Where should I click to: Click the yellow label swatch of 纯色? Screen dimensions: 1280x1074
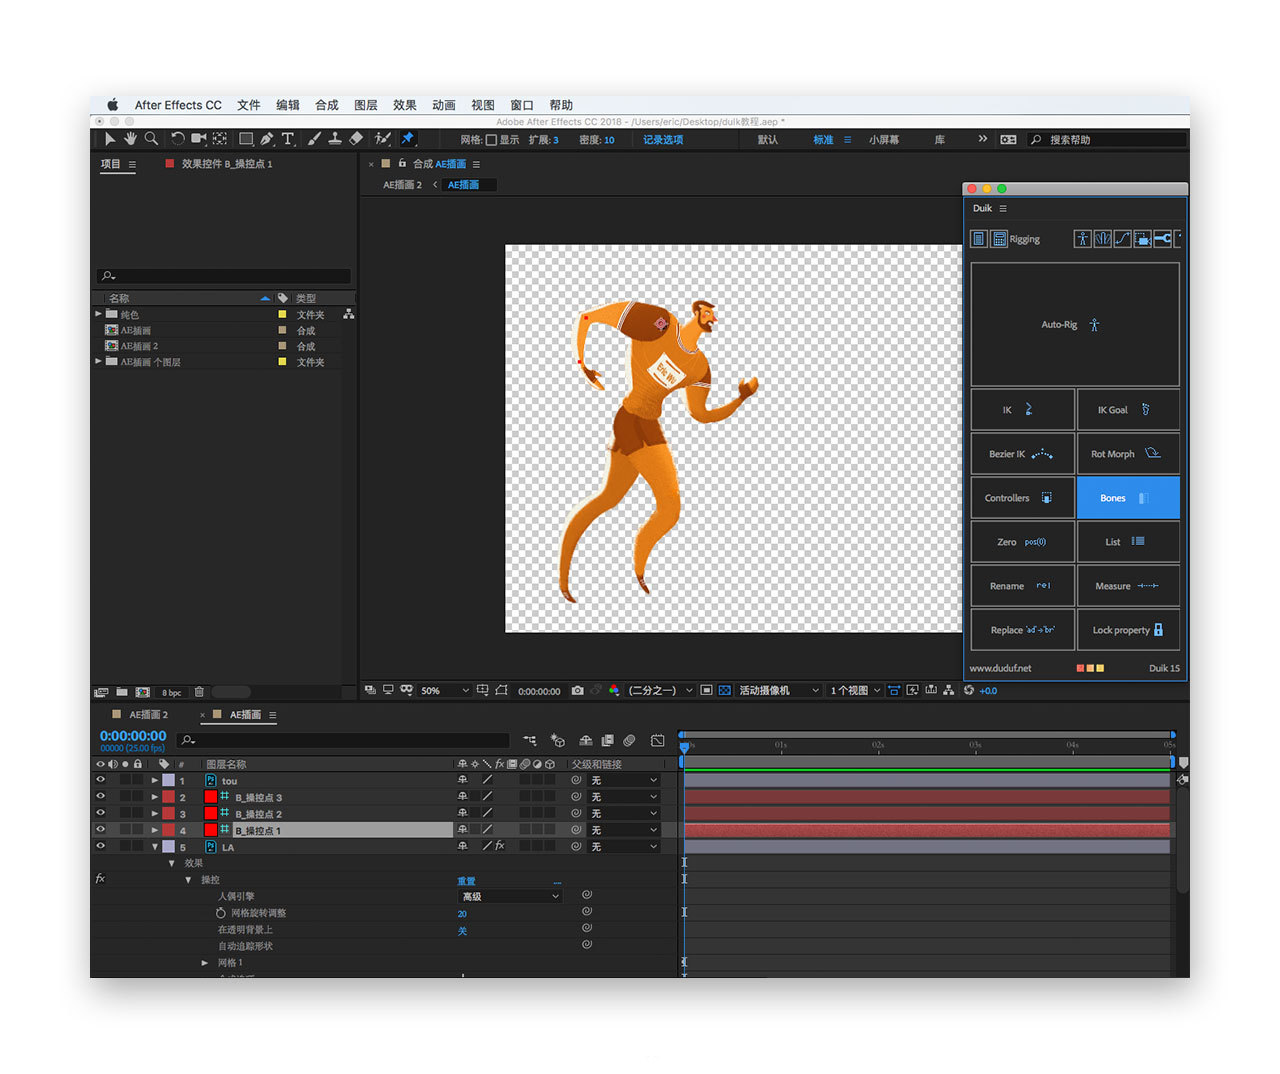282,314
